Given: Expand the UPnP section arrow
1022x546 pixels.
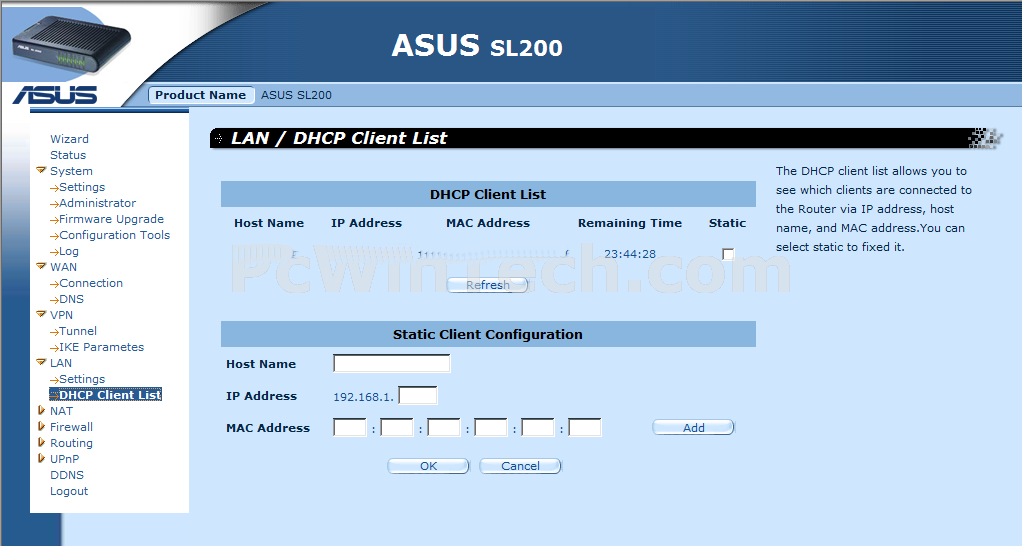Looking at the screenshot, I should click(41, 459).
